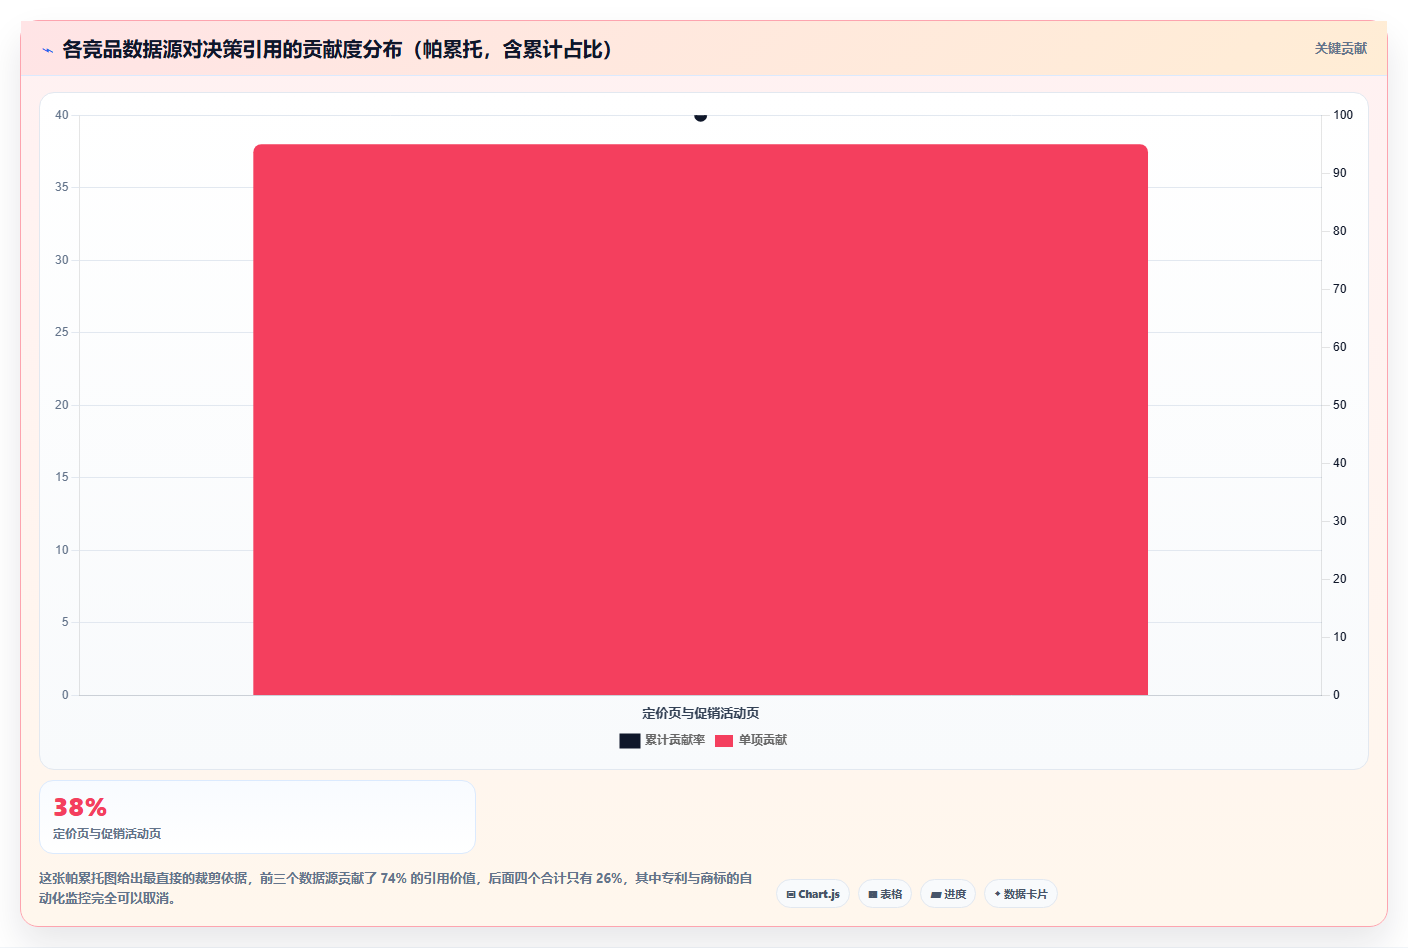Click the chart title 各竞品数据源对决策引用的贡献度分布

point(338,49)
